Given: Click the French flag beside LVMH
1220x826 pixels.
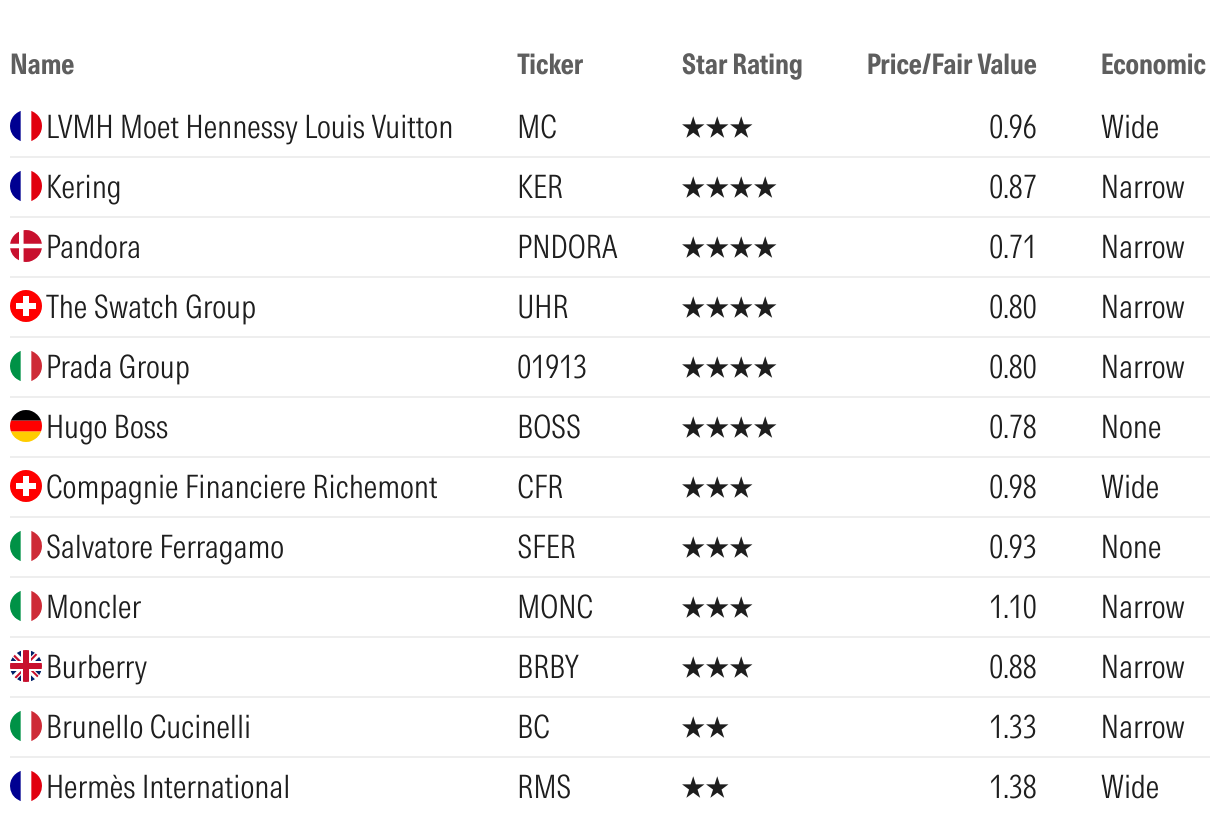Looking at the screenshot, I should [x=26, y=127].
